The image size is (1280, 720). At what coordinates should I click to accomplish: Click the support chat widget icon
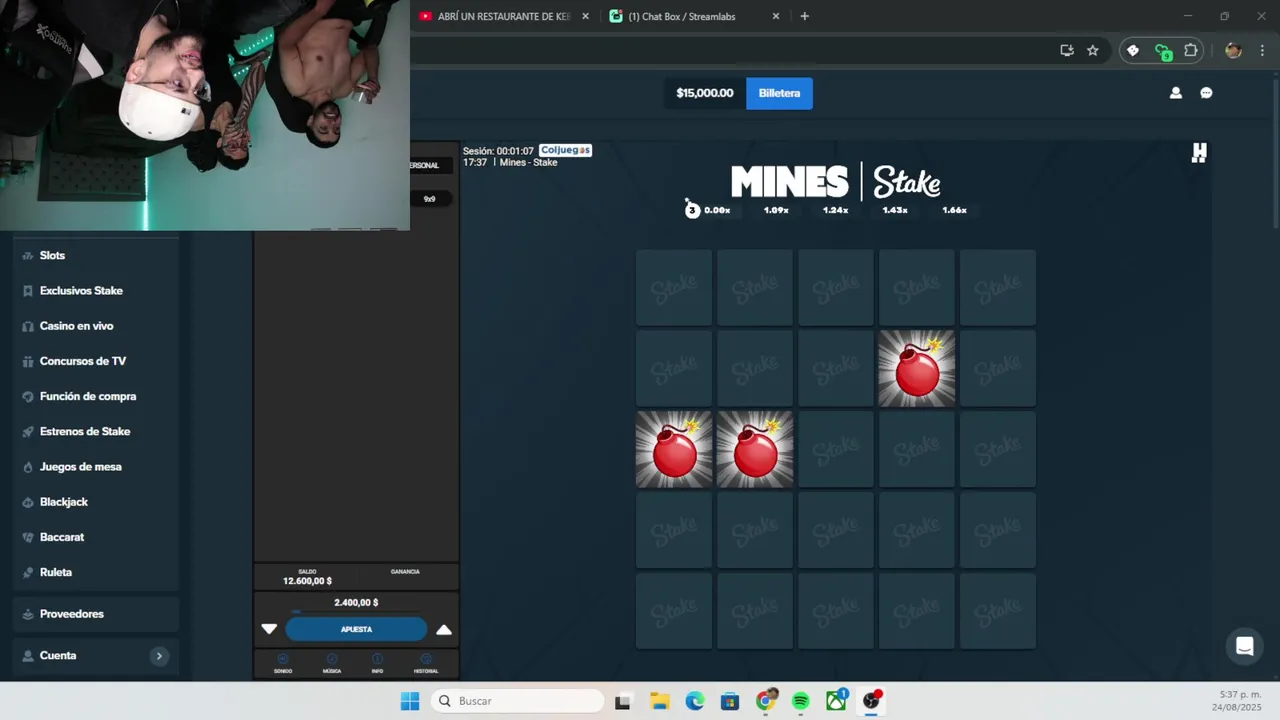pyautogui.click(x=1245, y=646)
